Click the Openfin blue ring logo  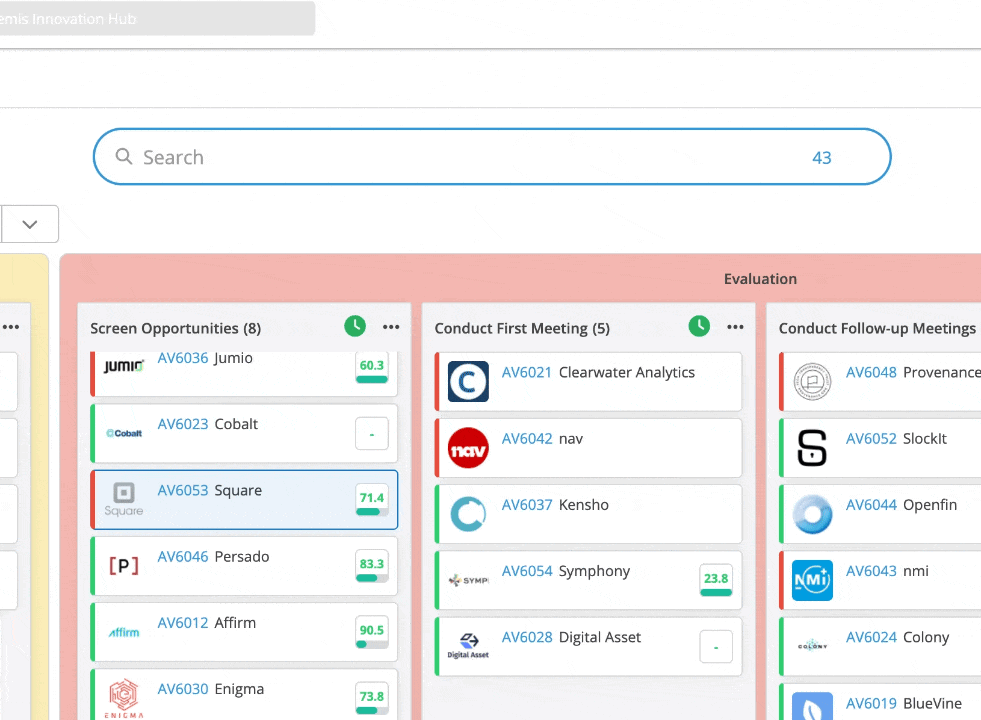pyautogui.click(x=812, y=514)
